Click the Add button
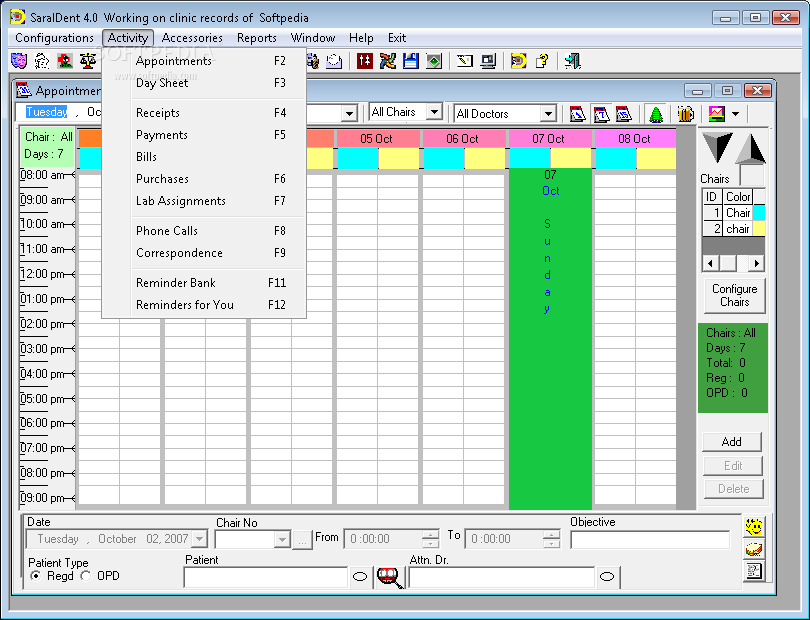 [x=731, y=442]
